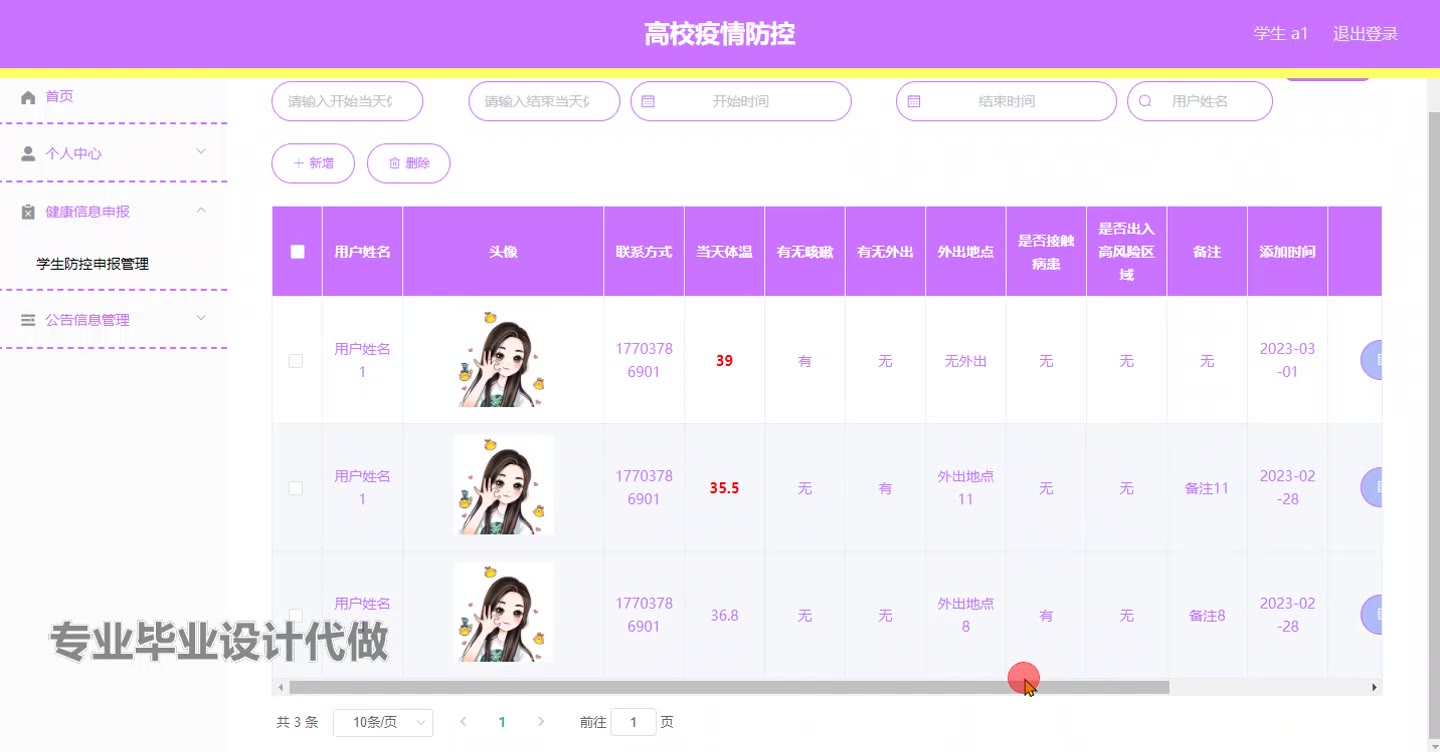1440x752 pixels.
Task: Click the 2023-03-01 date cell
Action: (x=1287, y=360)
